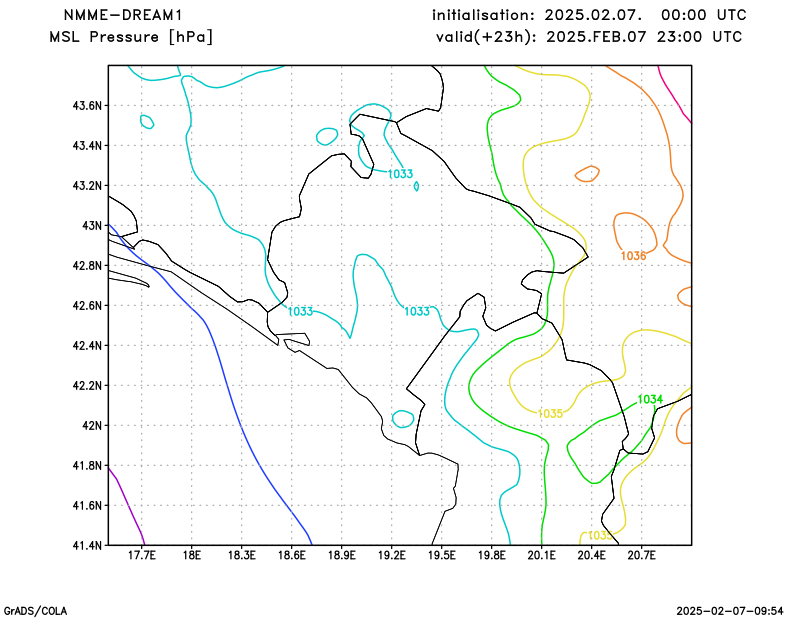
Task: Click the 20.7E longitude label
Action: tap(642, 556)
